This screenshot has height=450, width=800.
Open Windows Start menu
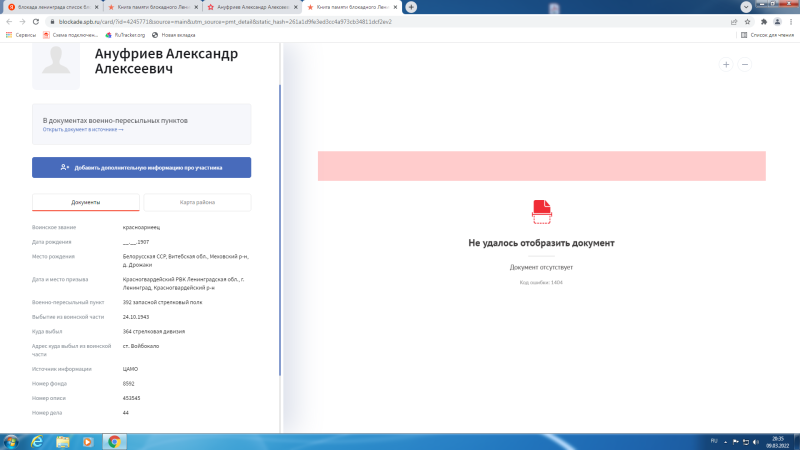(x=10, y=441)
